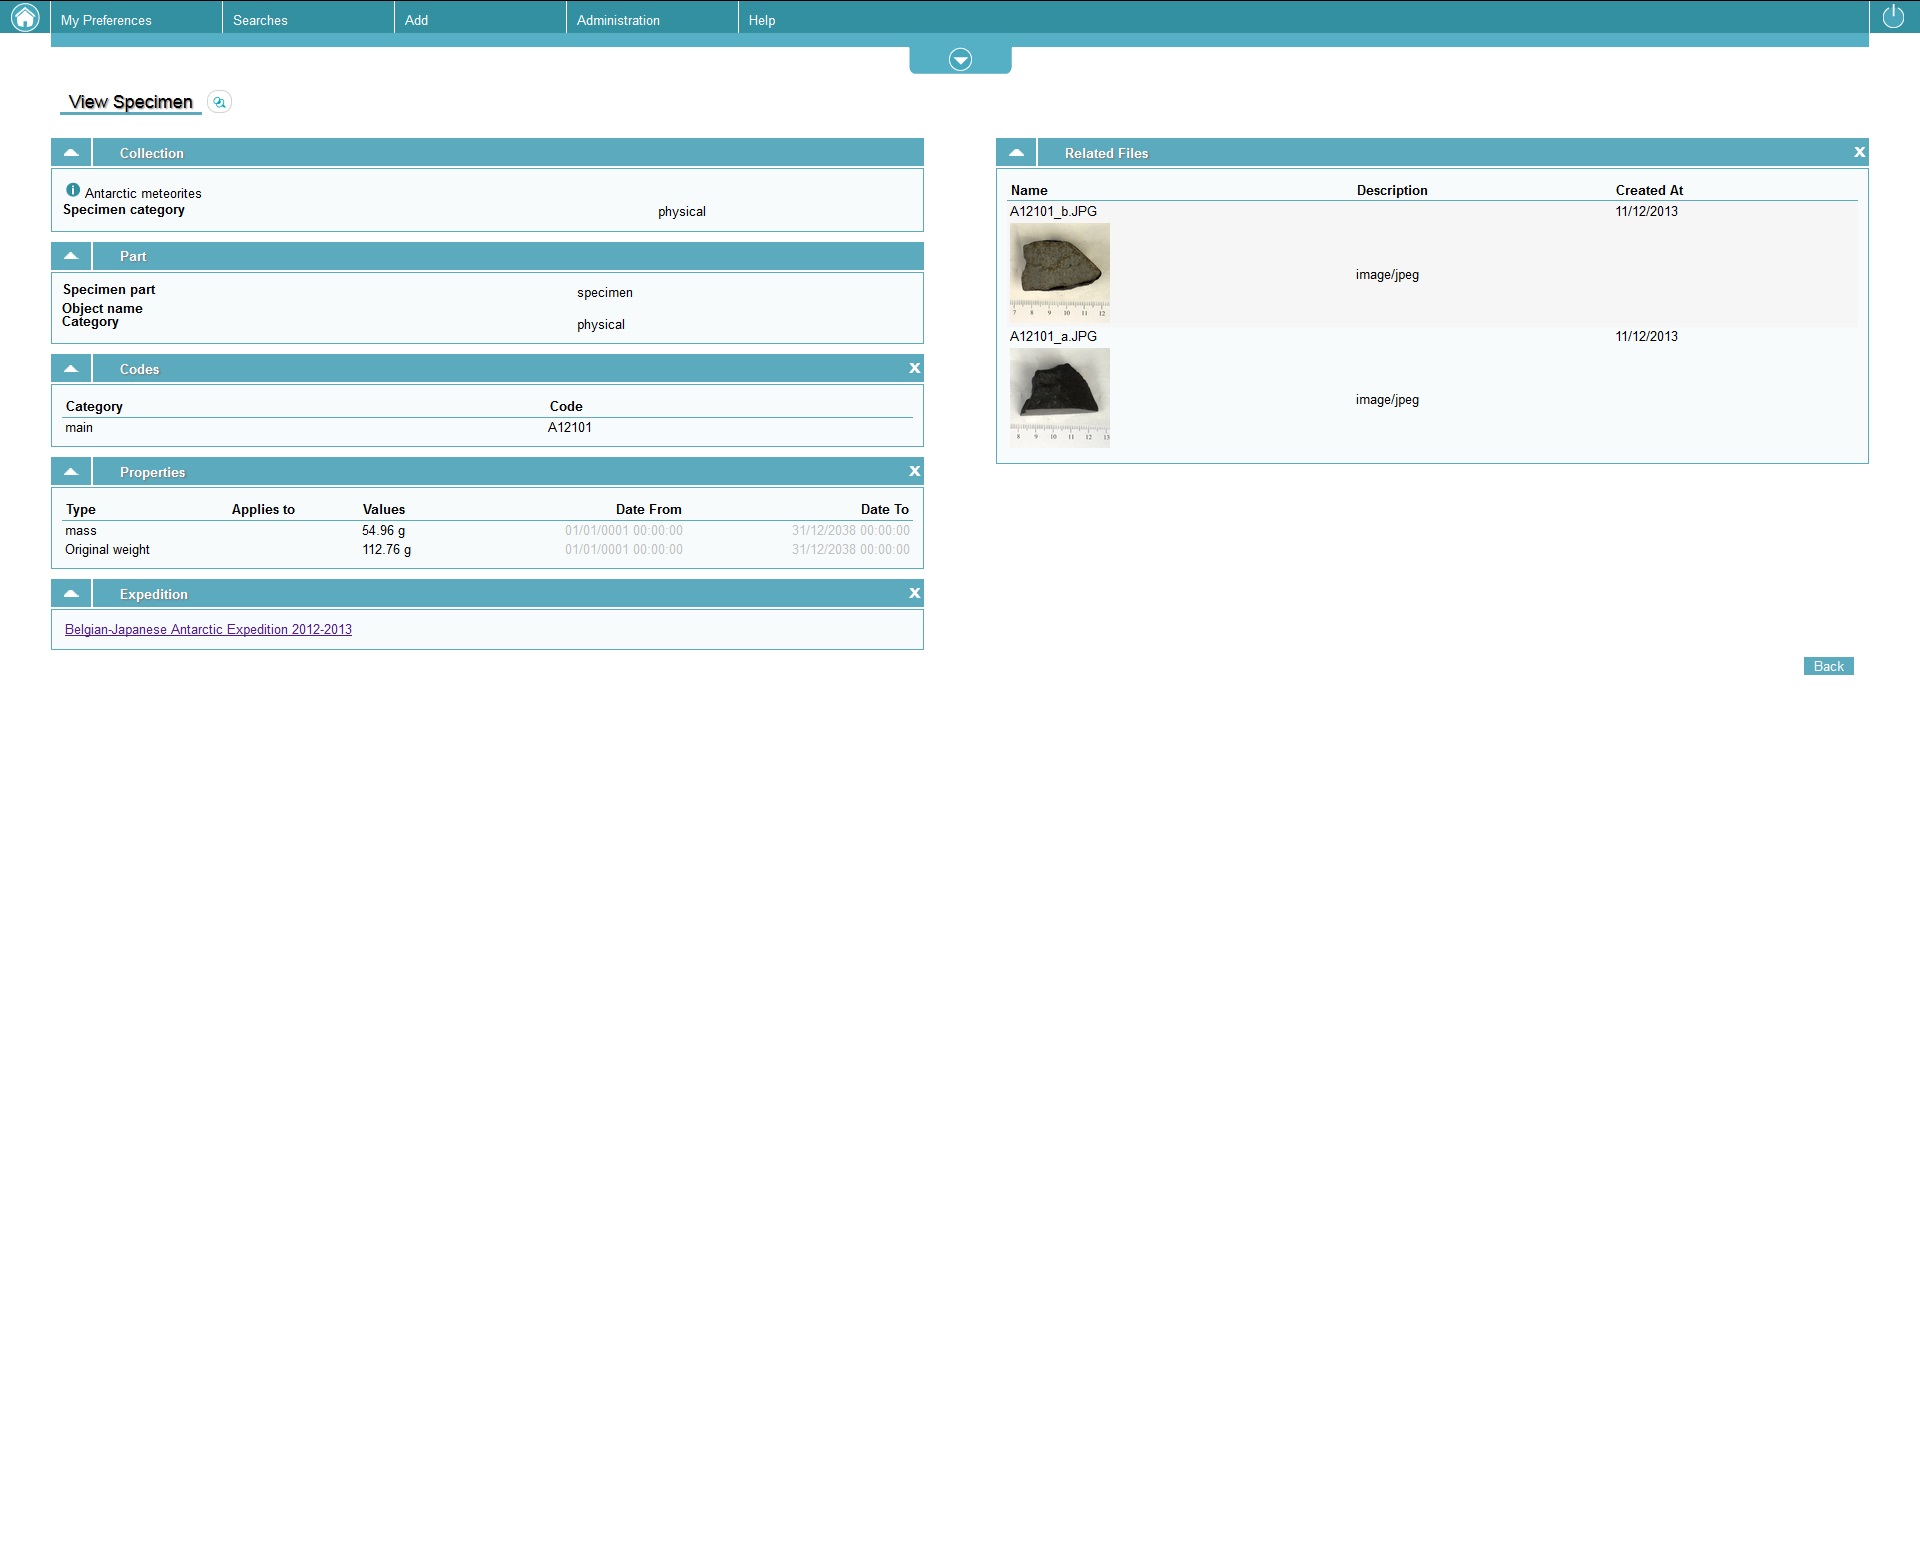
Task: Collapse the Related Files panel
Action: 1016,153
